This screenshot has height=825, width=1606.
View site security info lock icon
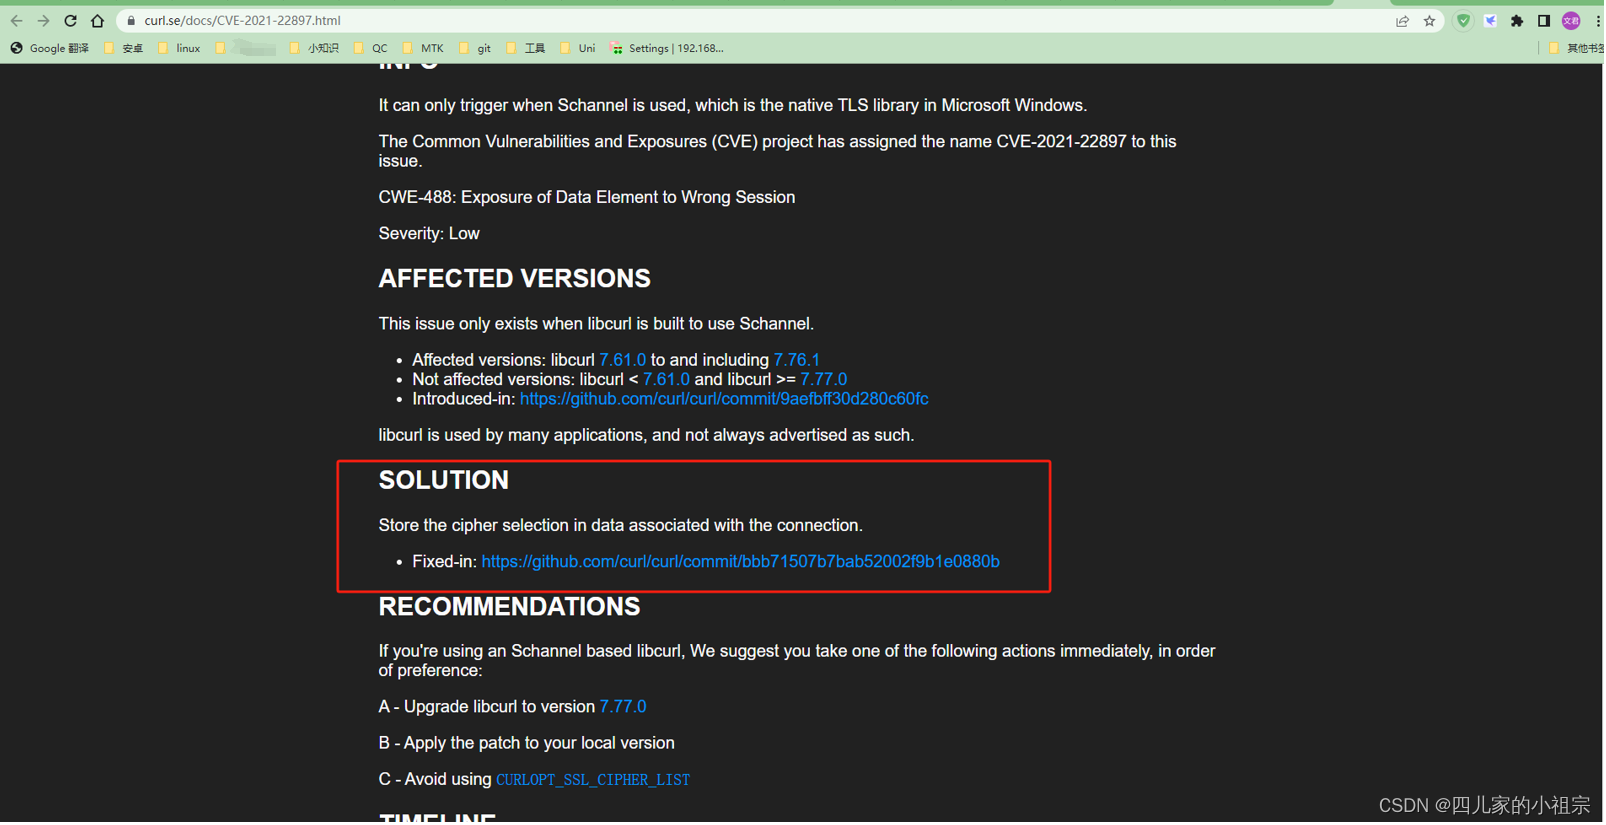131,20
